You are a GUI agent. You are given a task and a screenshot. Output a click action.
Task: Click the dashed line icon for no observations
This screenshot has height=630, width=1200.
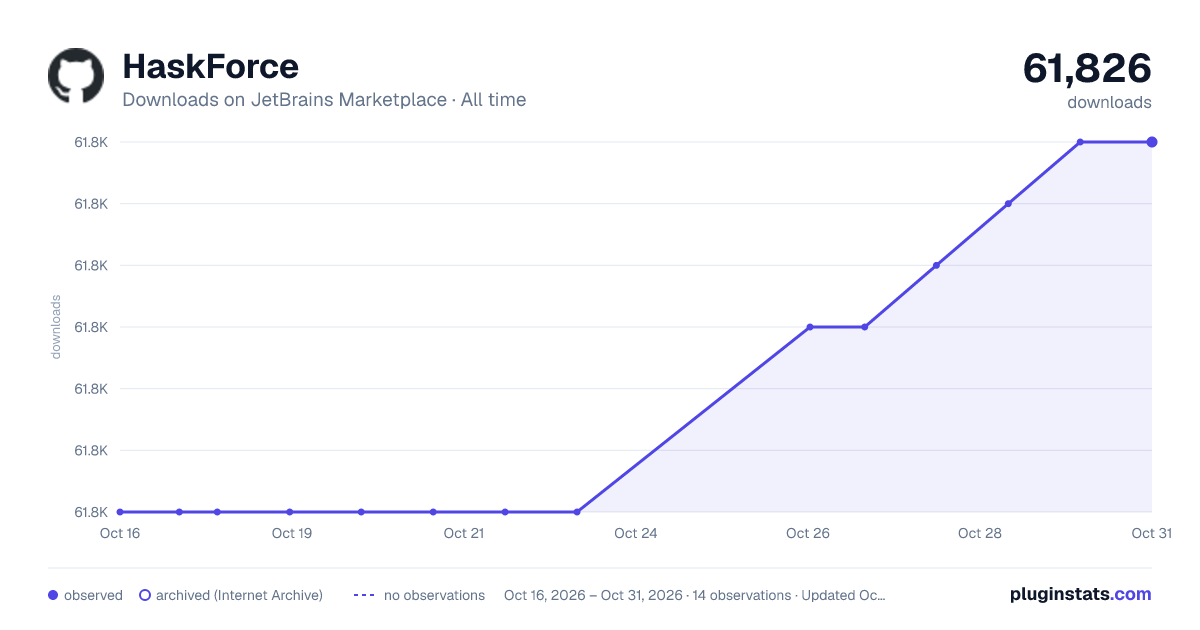tap(364, 595)
